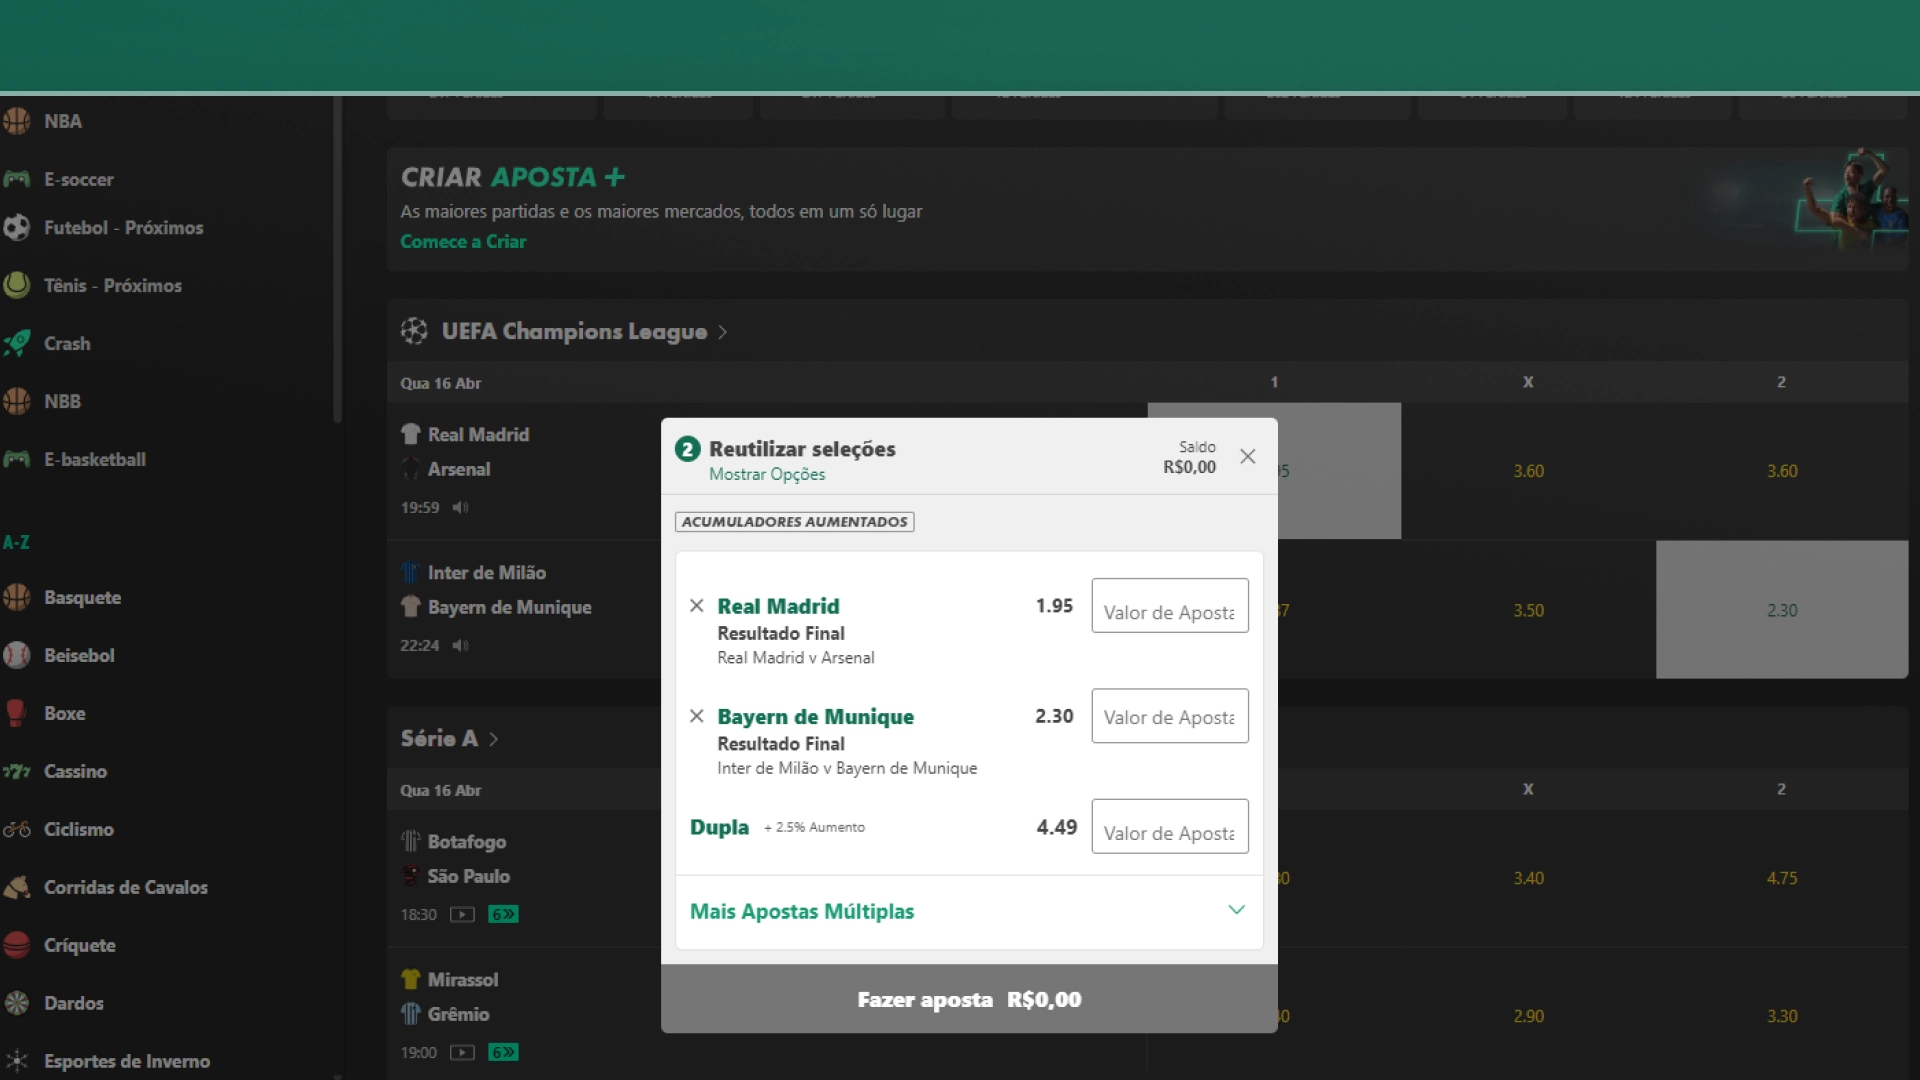The image size is (1920, 1080).
Task: Click the E-soccer gamepad icon
Action: (x=16, y=179)
